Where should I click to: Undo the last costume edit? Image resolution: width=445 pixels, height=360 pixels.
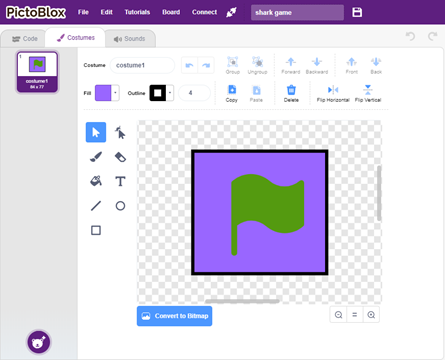tap(189, 65)
